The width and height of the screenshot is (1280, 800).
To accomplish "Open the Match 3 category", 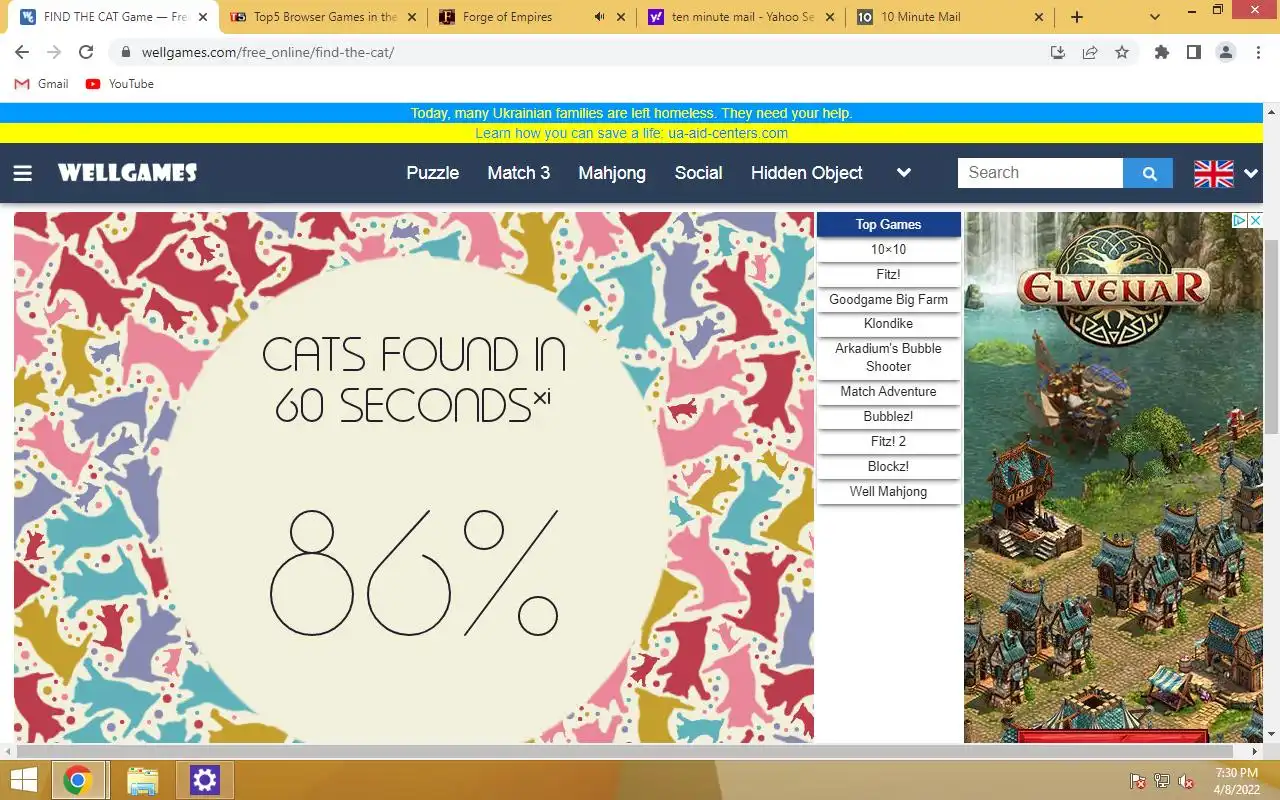I will [x=519, y=173].
